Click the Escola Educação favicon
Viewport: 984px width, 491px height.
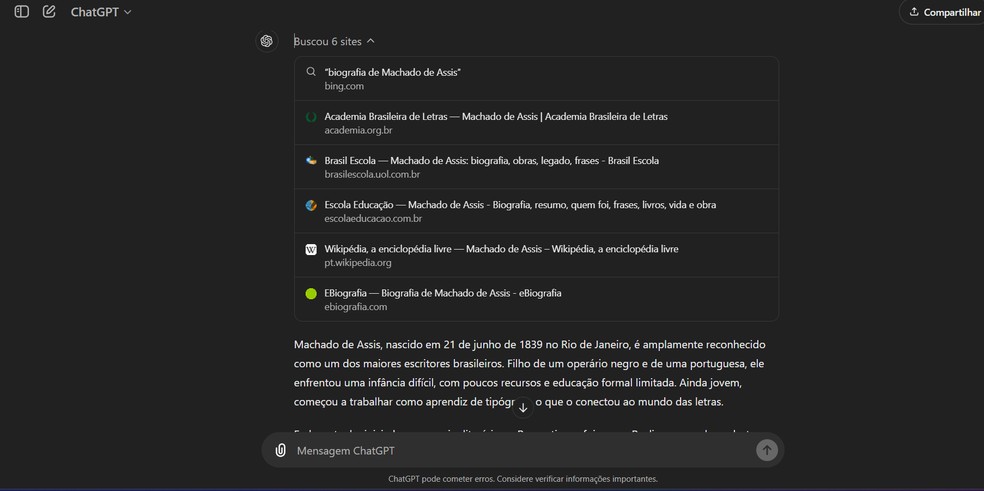click(311, 205)
